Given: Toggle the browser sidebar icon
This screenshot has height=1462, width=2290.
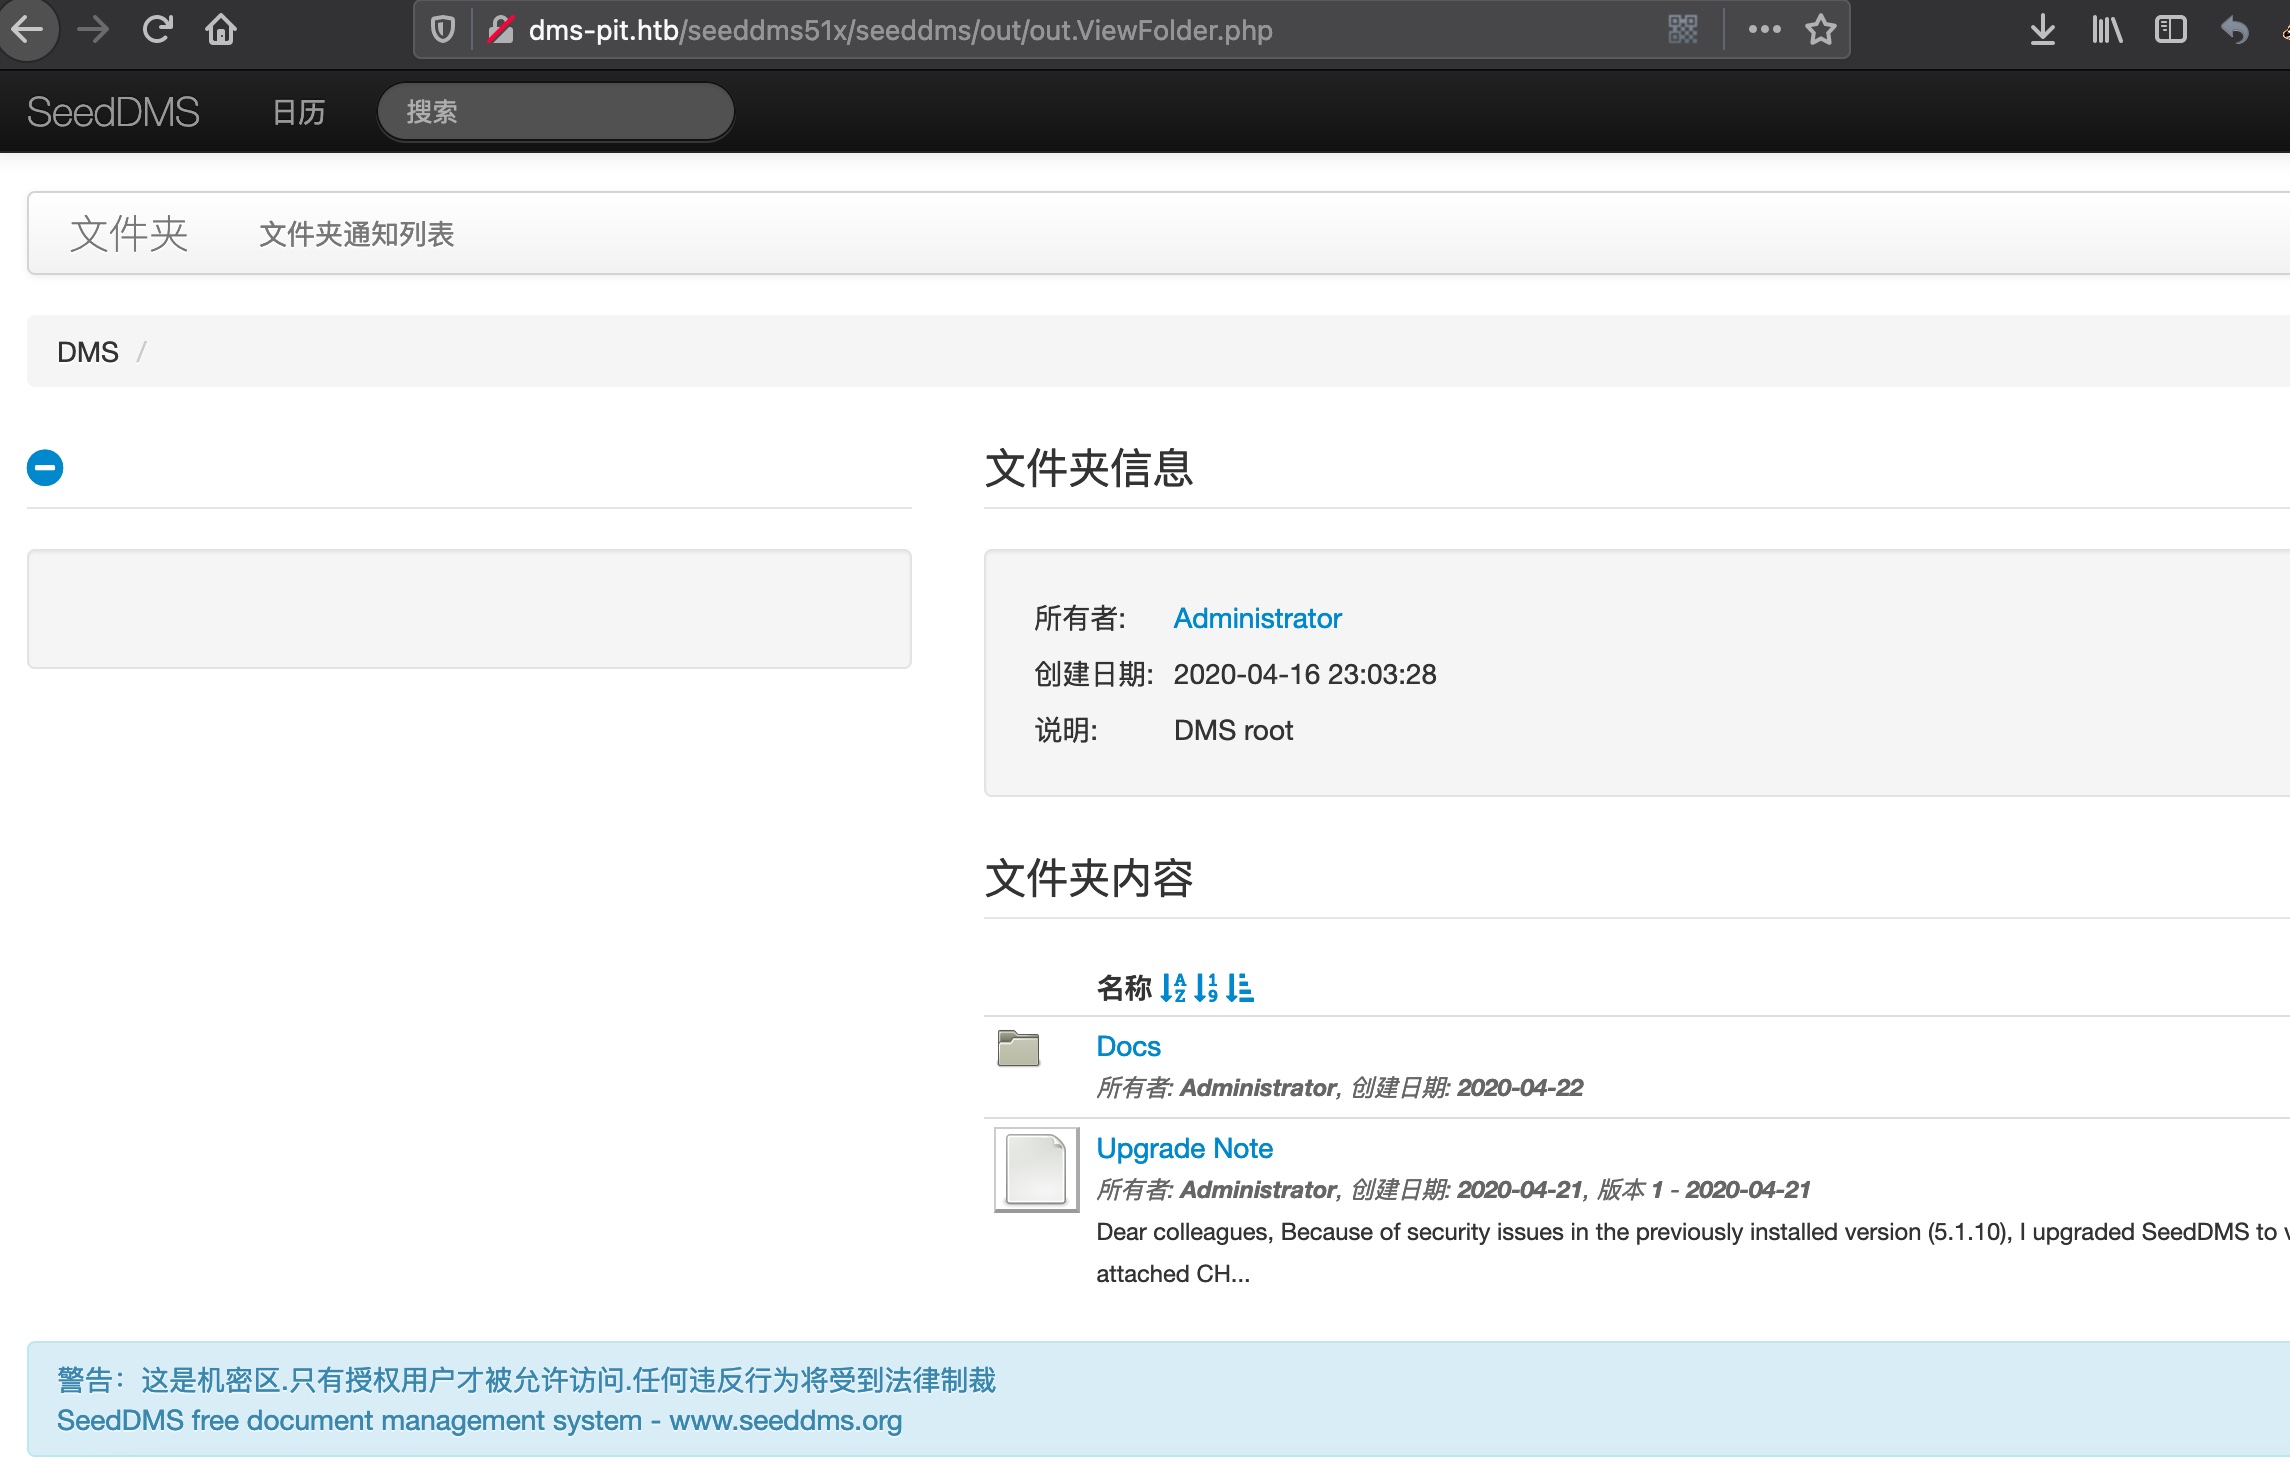Looking at the screenshot, I should point(2170,30).
